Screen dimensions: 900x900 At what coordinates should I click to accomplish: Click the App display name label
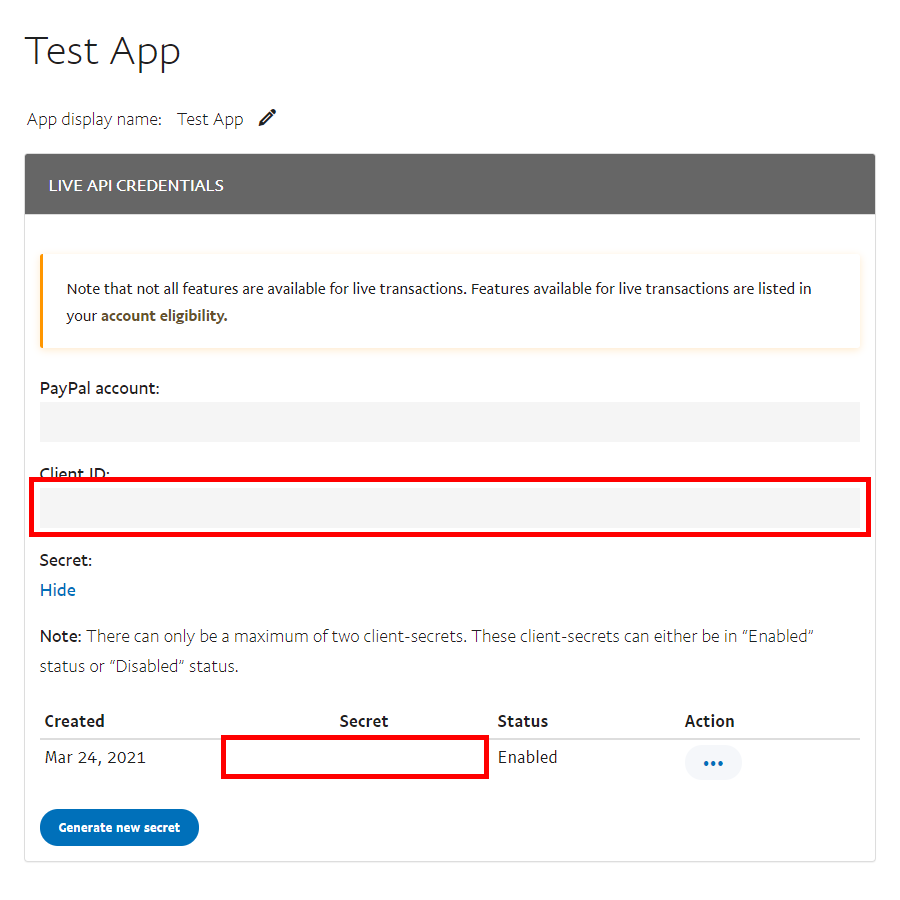(x=94, y=119)
